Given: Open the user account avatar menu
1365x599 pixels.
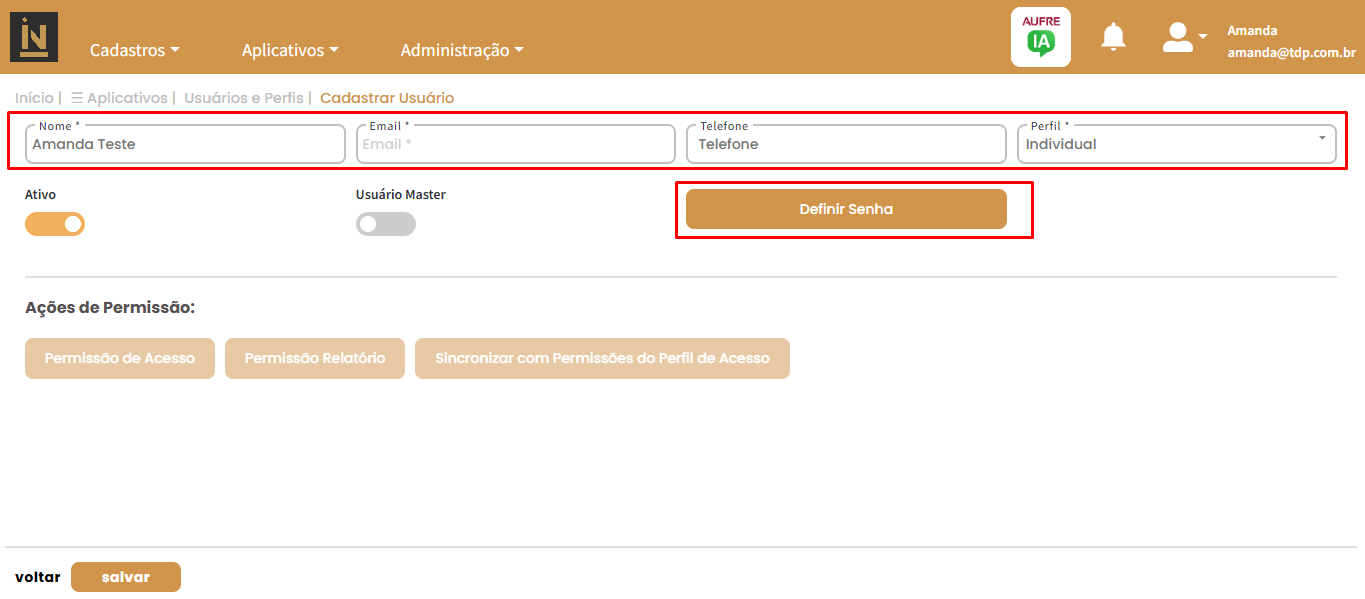Looking at the screenshot, I should pyautogui.click(x=1183, y=38).
